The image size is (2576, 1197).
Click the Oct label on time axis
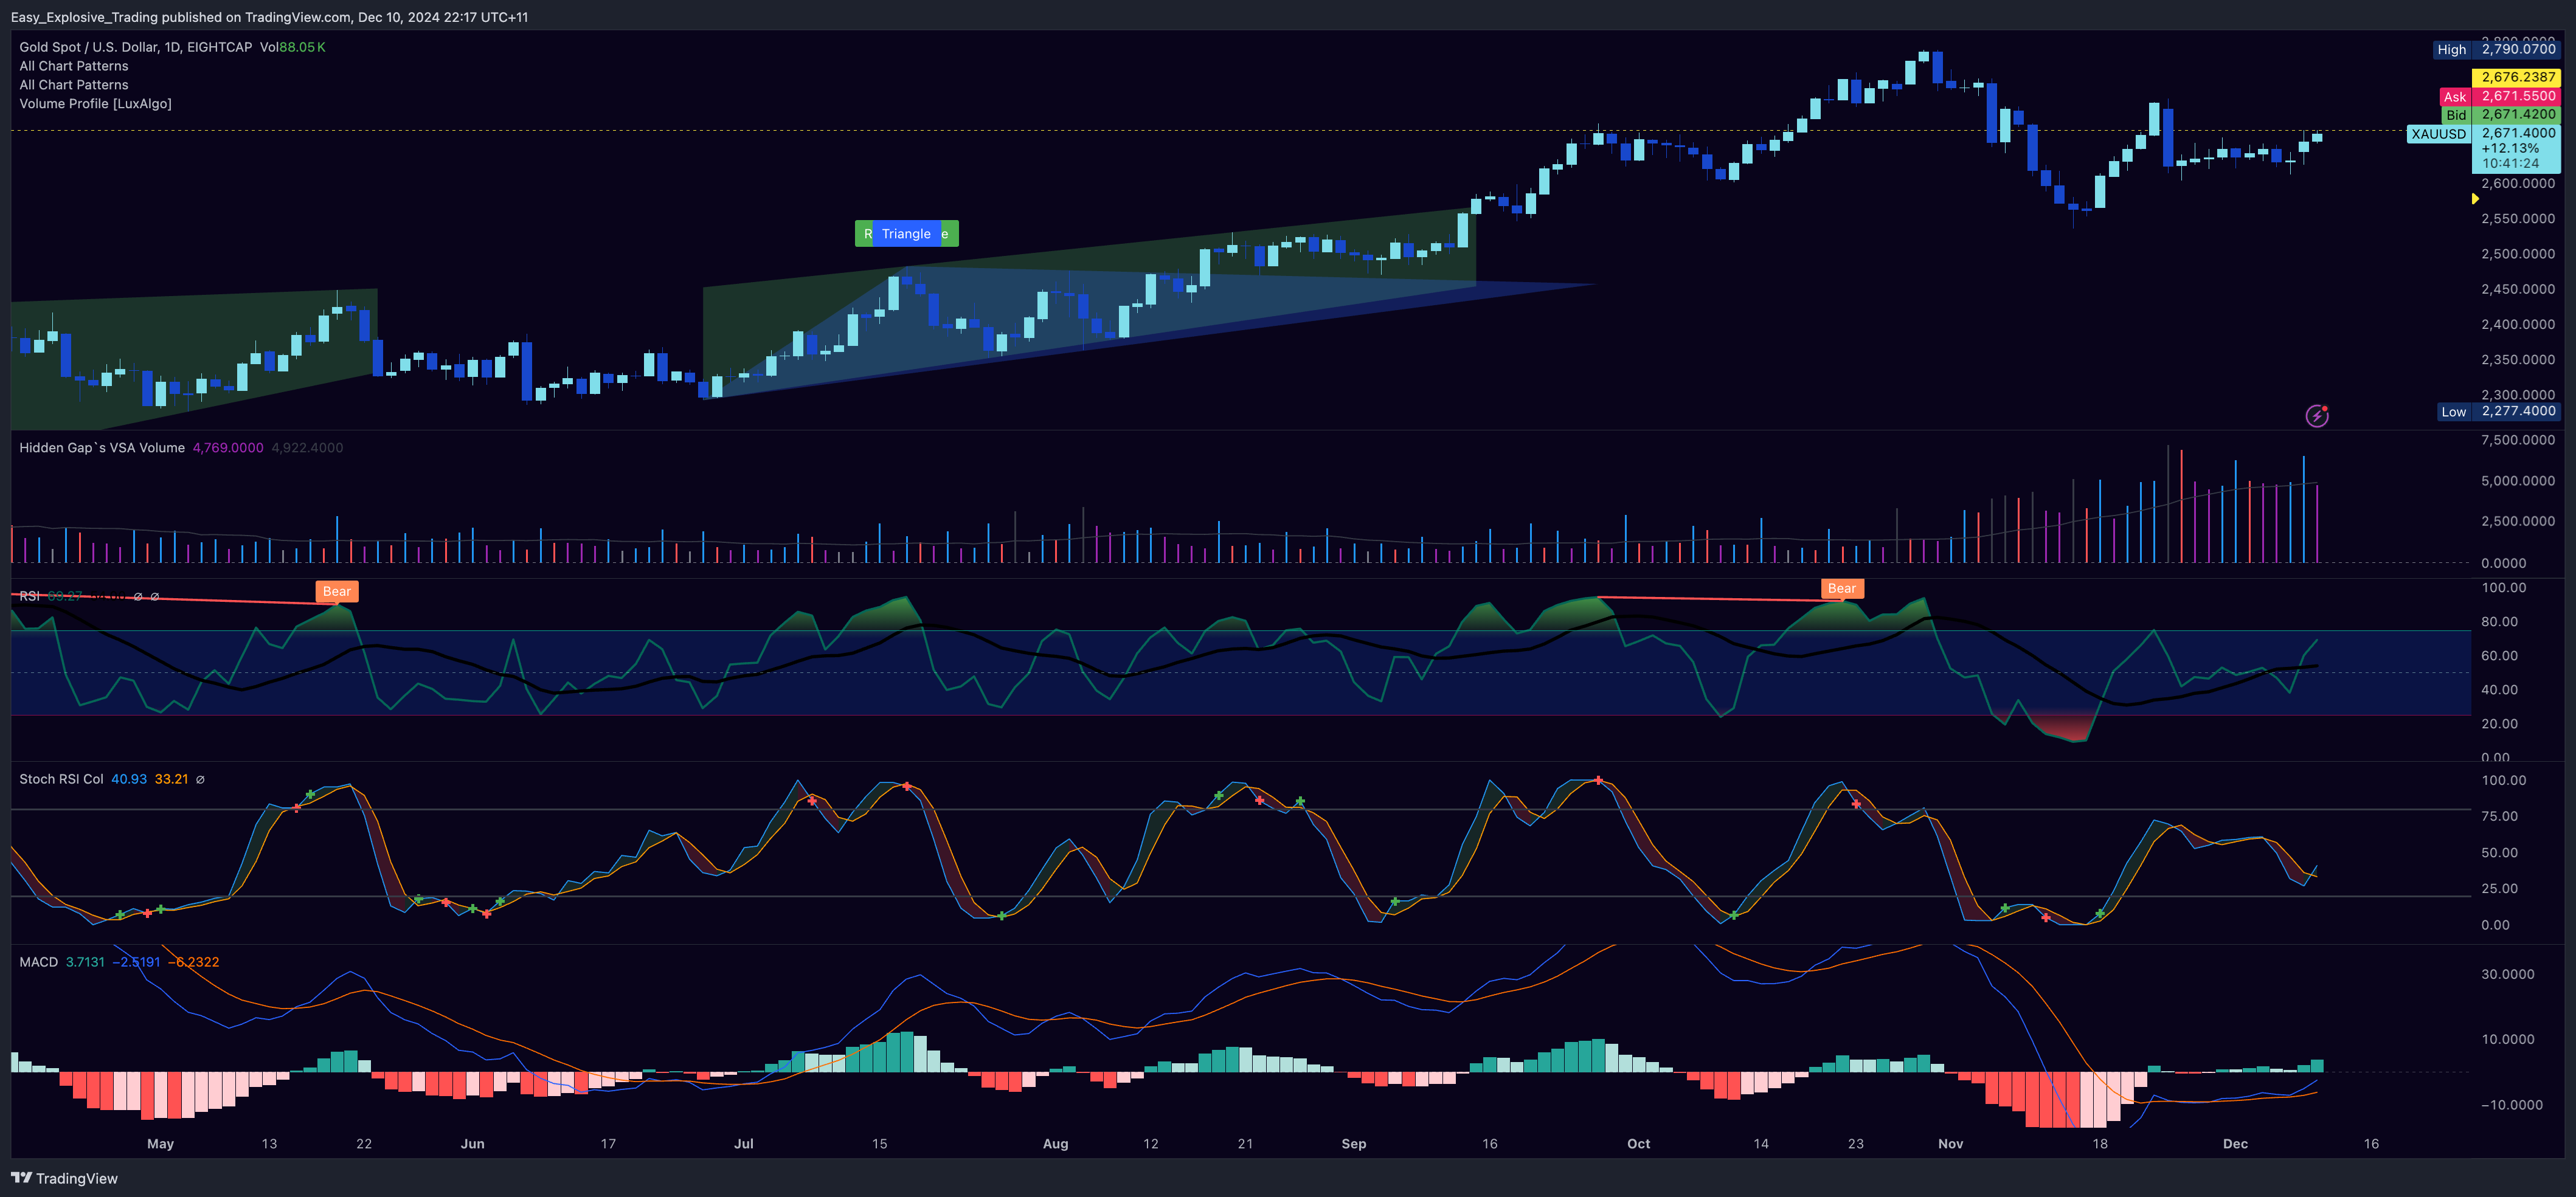click(x=1638, y=1144)
